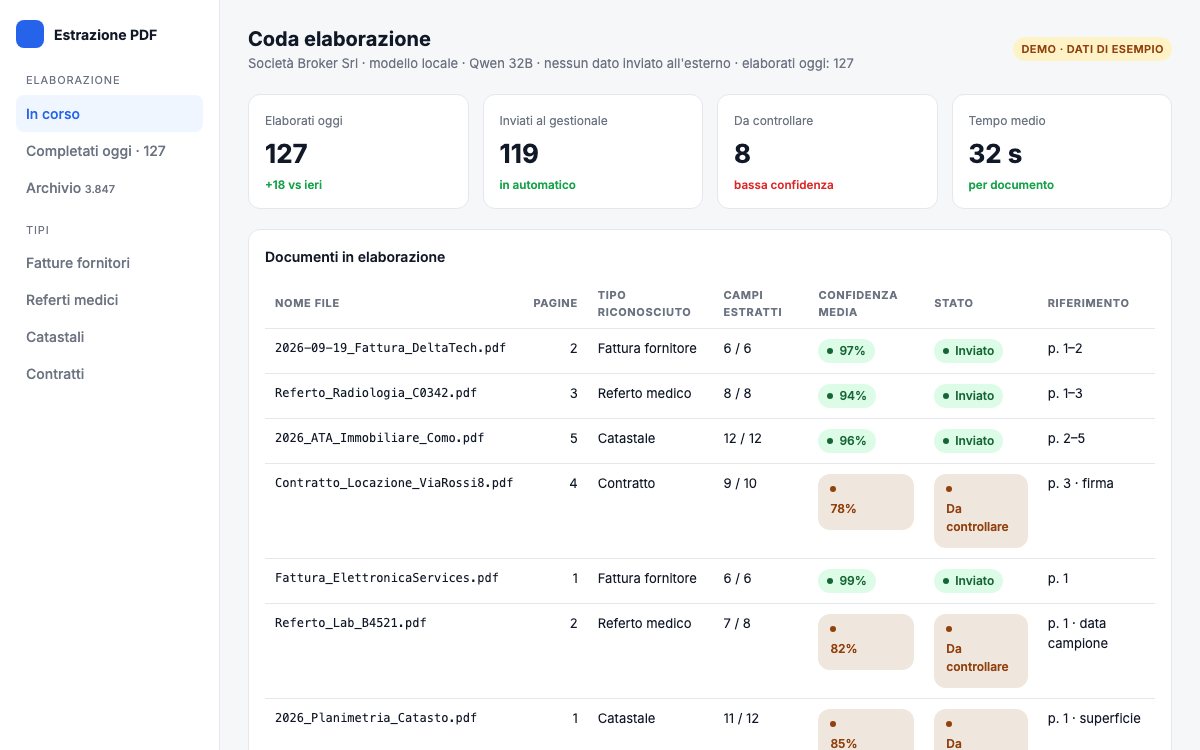Viewport: 1200px width, 750px height.
Task: Sort by TIPO RICONOSCIUTO column header
Action: 644,304
